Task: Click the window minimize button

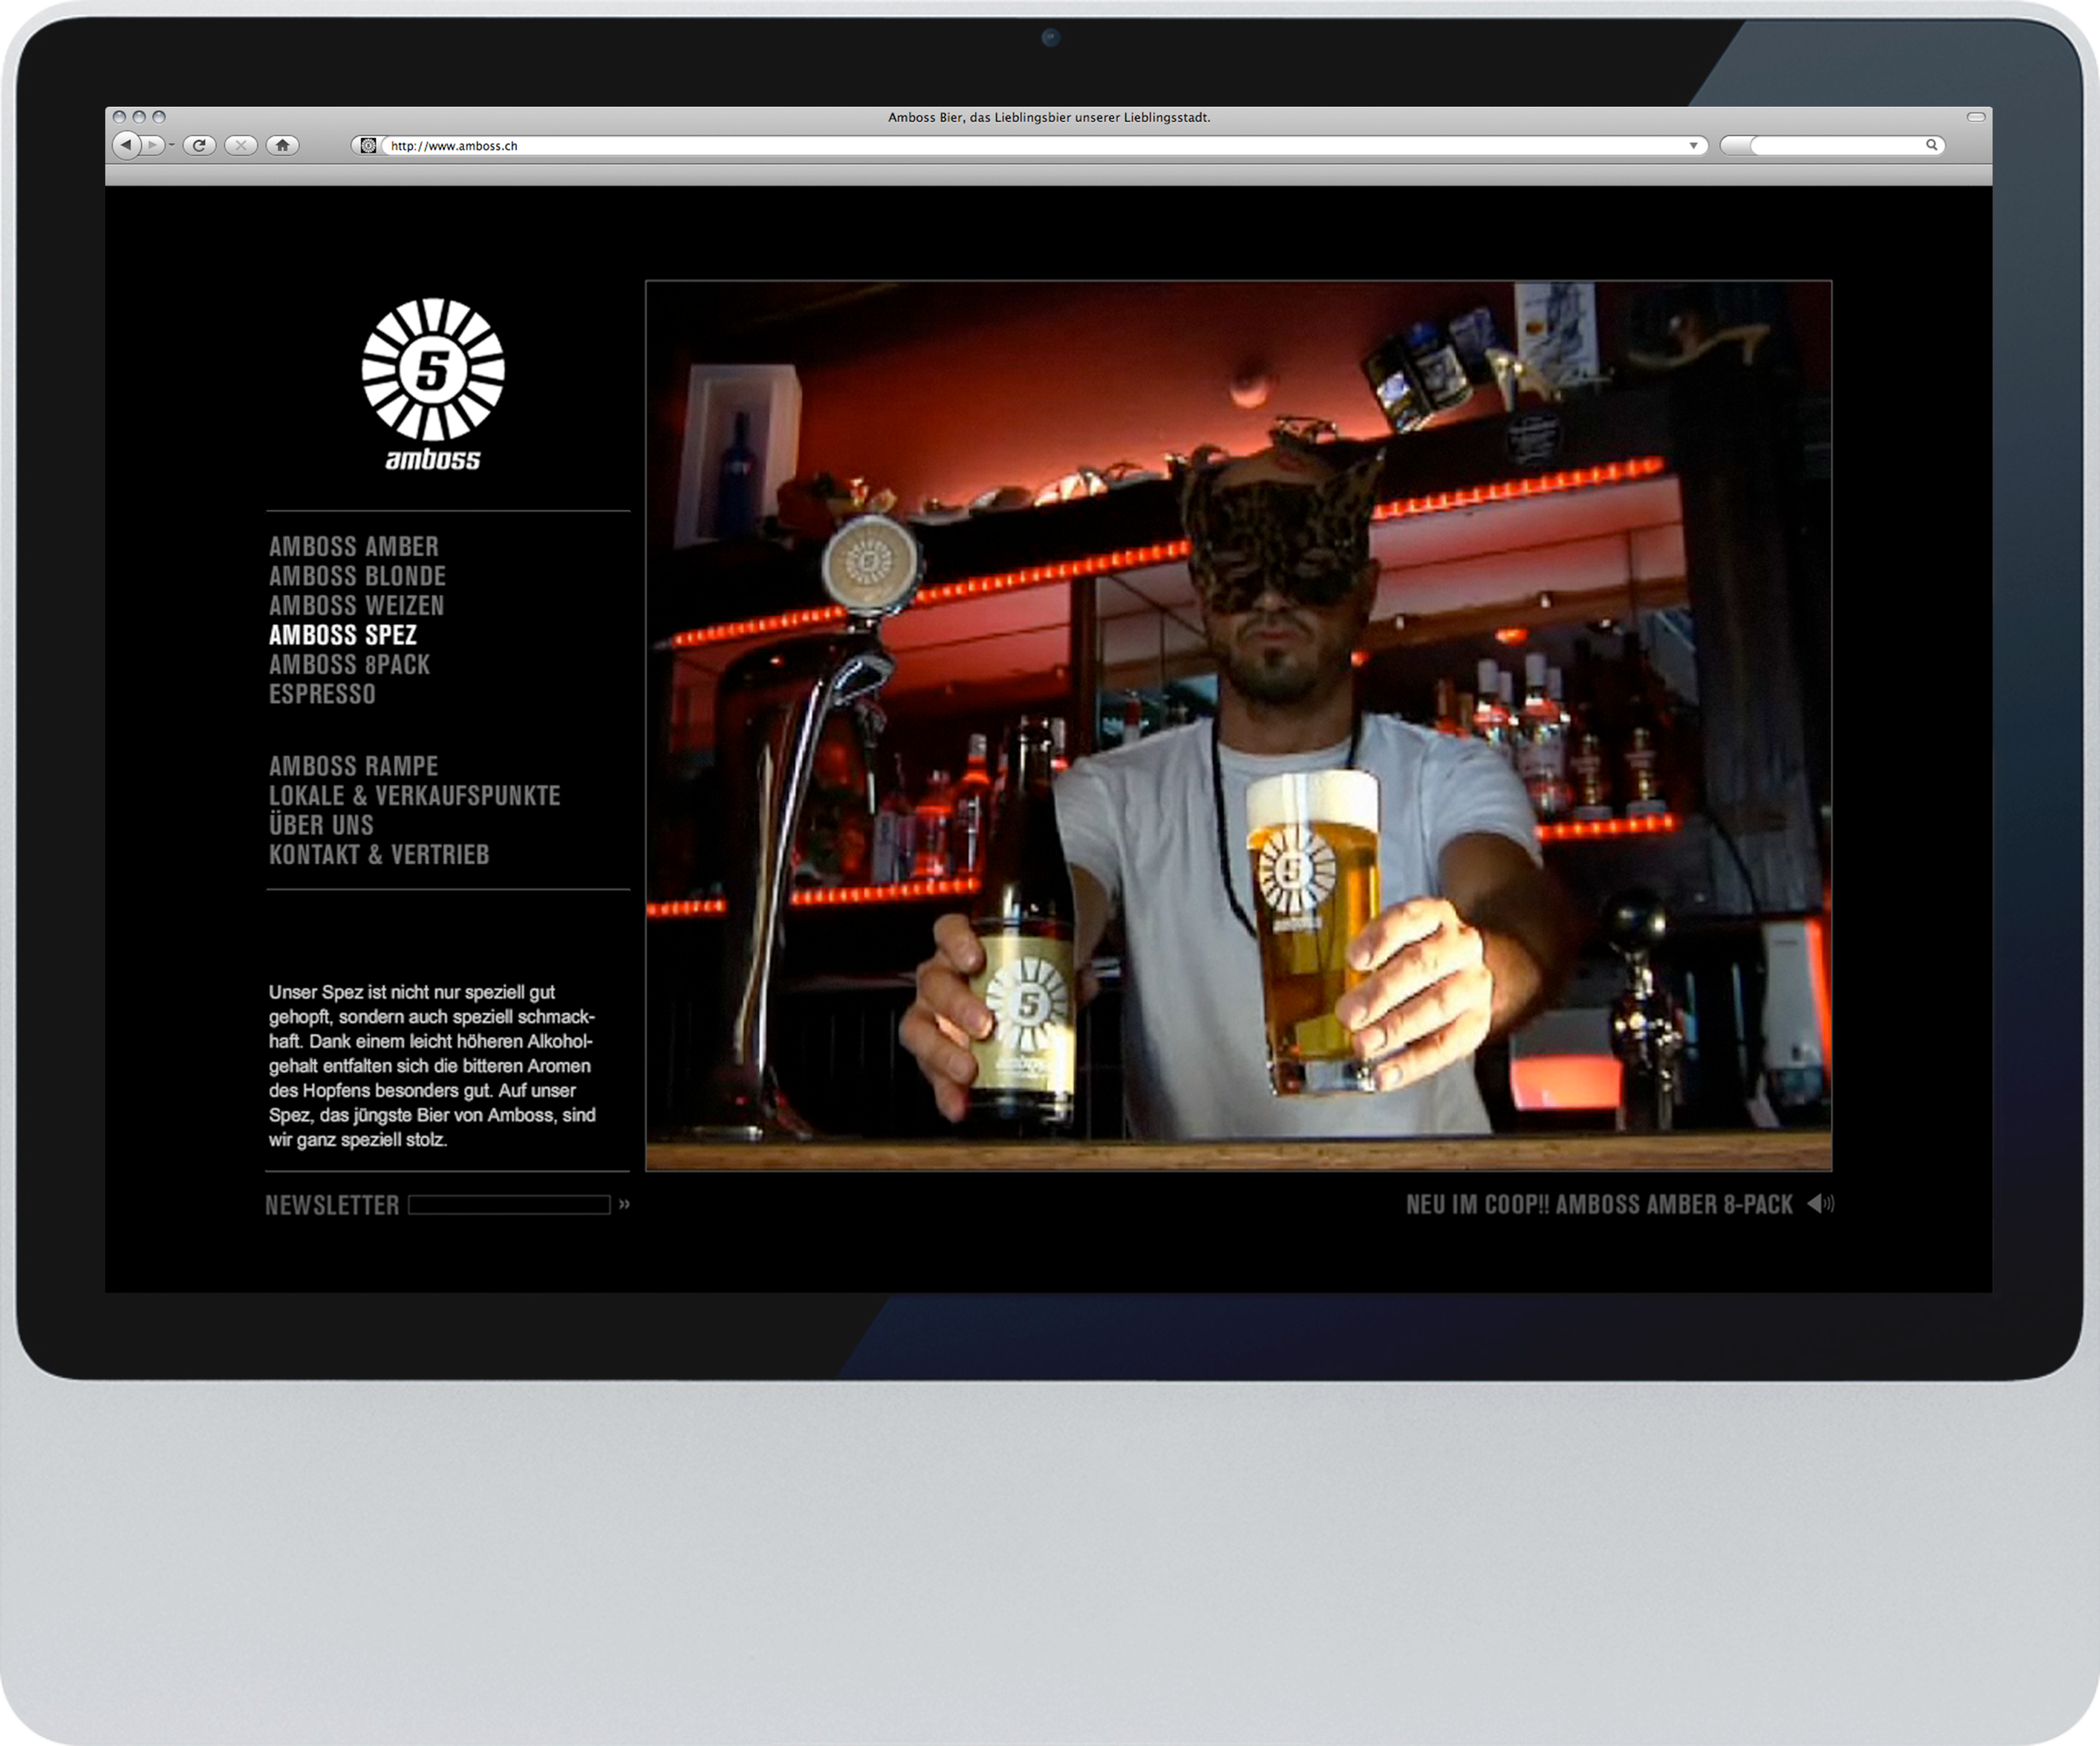Action: point(139,117)
